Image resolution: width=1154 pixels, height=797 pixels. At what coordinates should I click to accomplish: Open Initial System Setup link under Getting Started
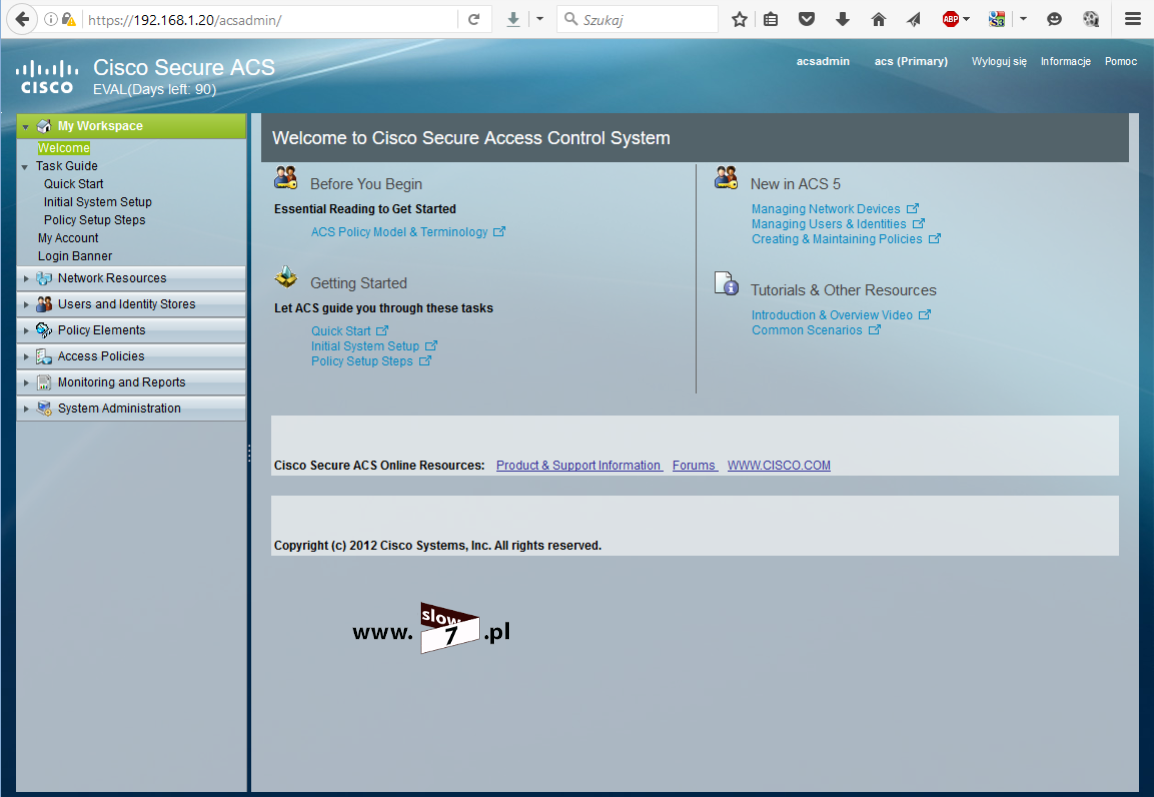coord(365,346)
